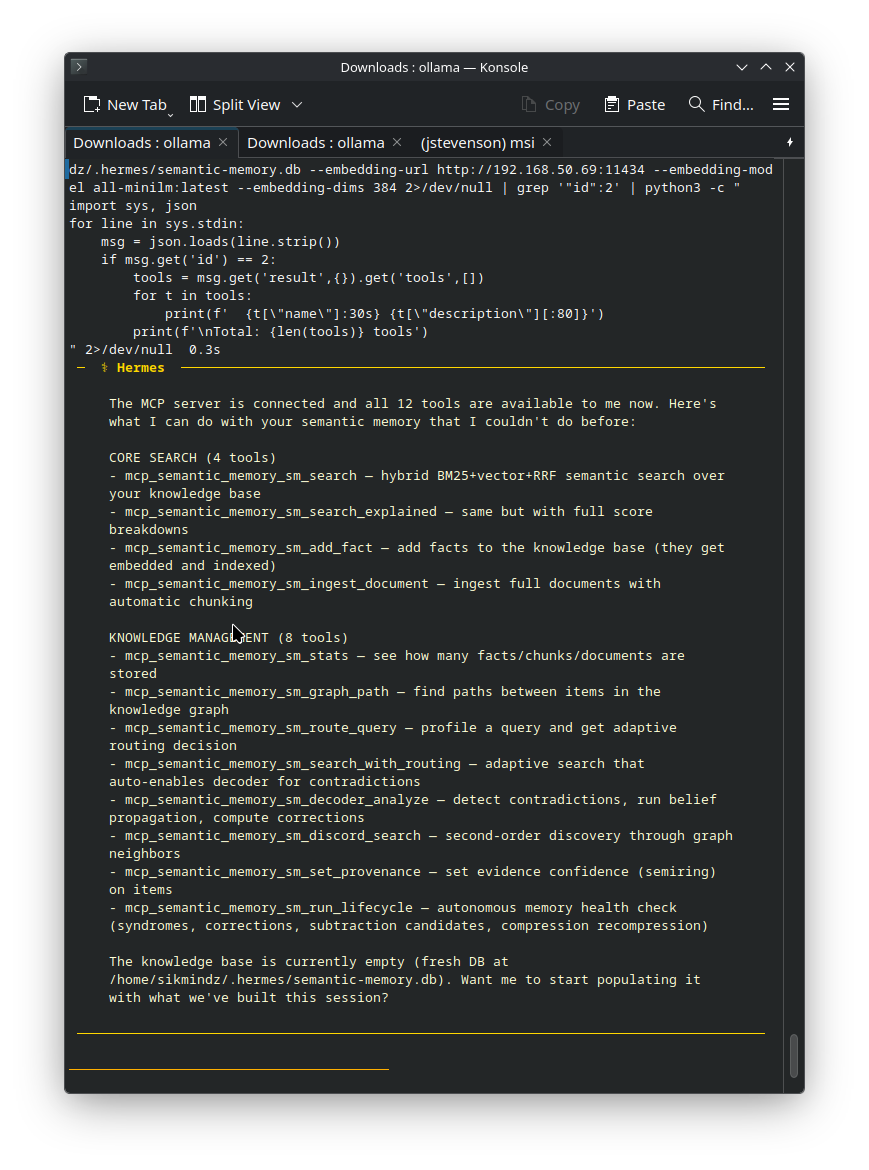The height and width of the screenshot is (1170, 869).
Task: Switch to the (jstevenson) msi tab
Action: pyautogui.click(x=477, y=143)
